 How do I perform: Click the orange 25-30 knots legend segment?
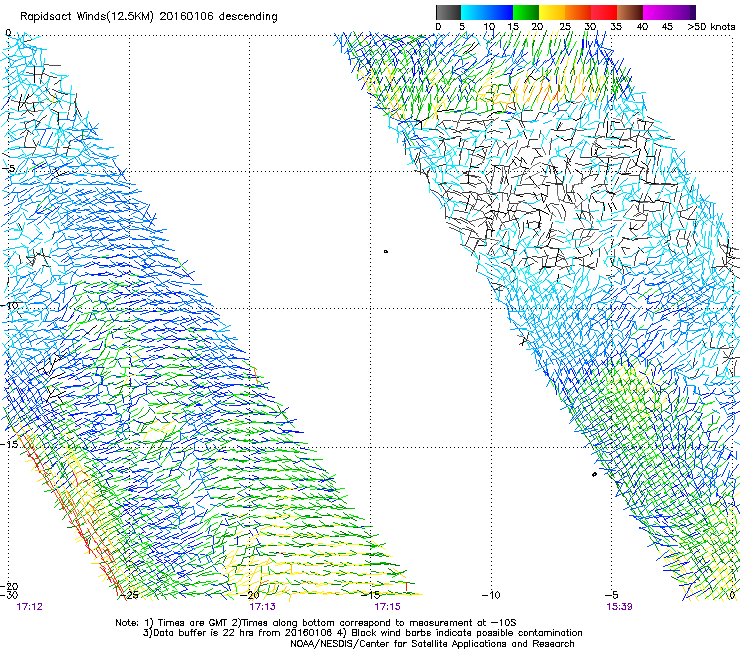coord(578,12)
